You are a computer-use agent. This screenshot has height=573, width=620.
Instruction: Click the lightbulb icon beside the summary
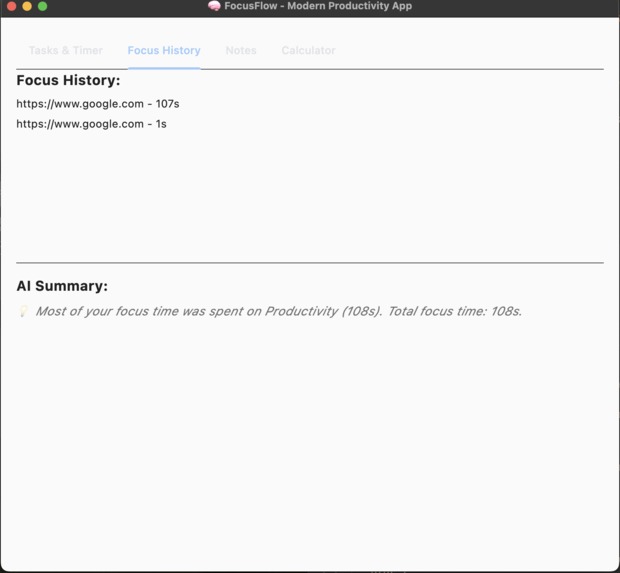(23, 311)
